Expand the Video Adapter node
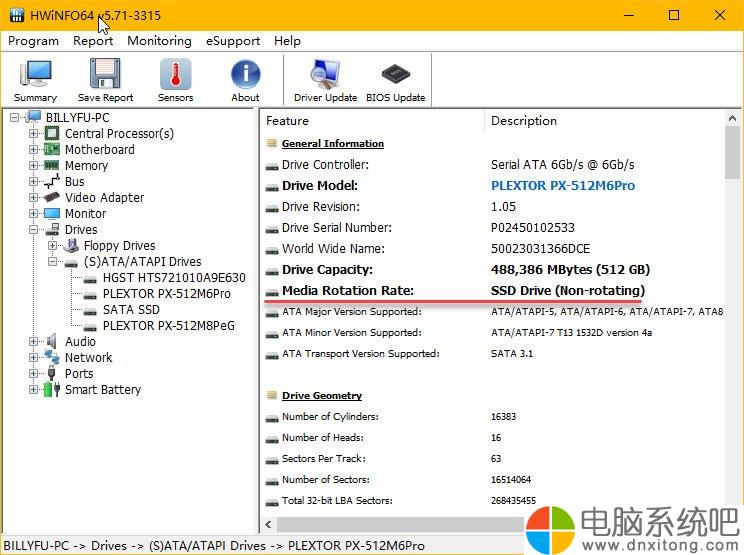Screen dimensions: 744x555 click(x=33, y=197)
